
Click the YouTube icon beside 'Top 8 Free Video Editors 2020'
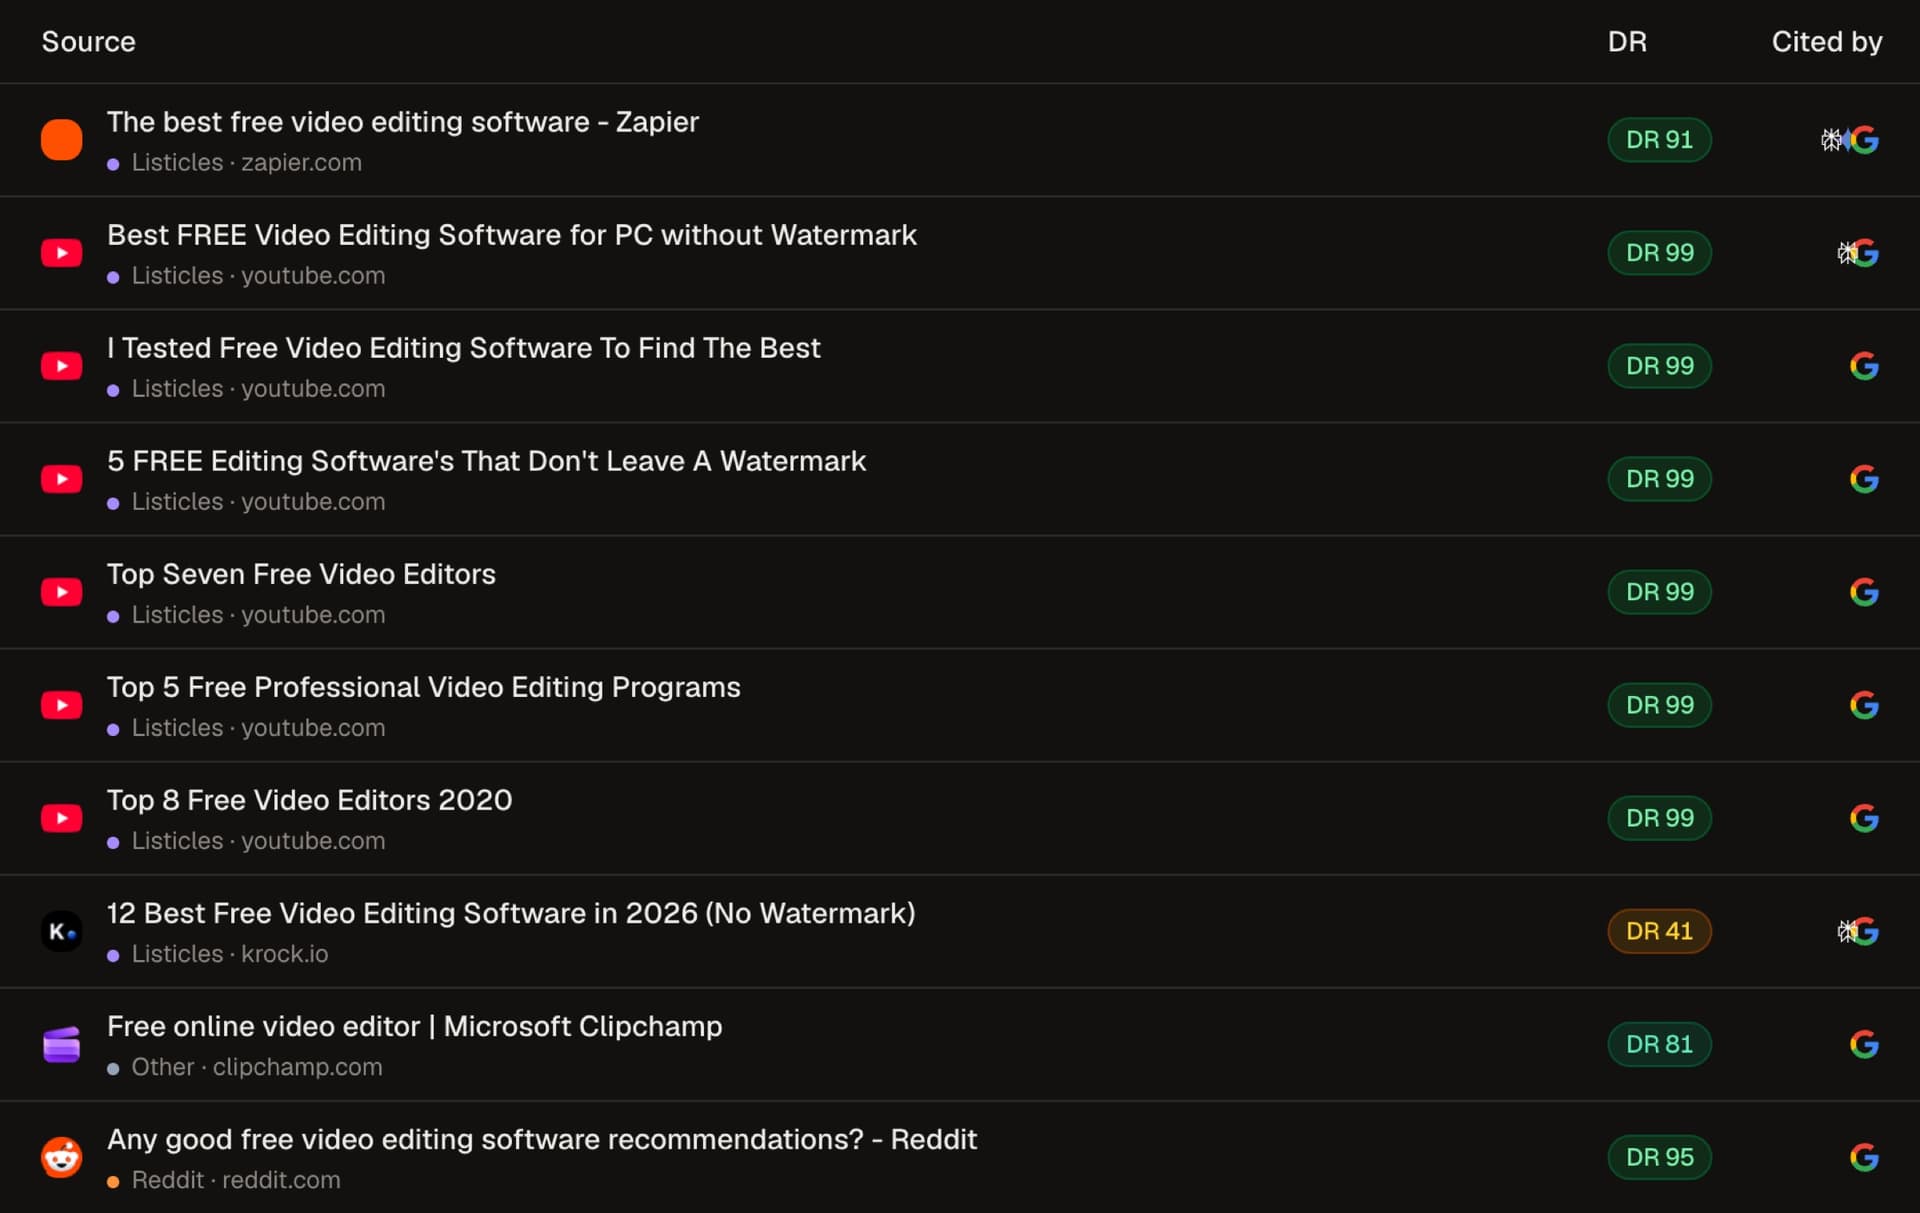[61, 818]
